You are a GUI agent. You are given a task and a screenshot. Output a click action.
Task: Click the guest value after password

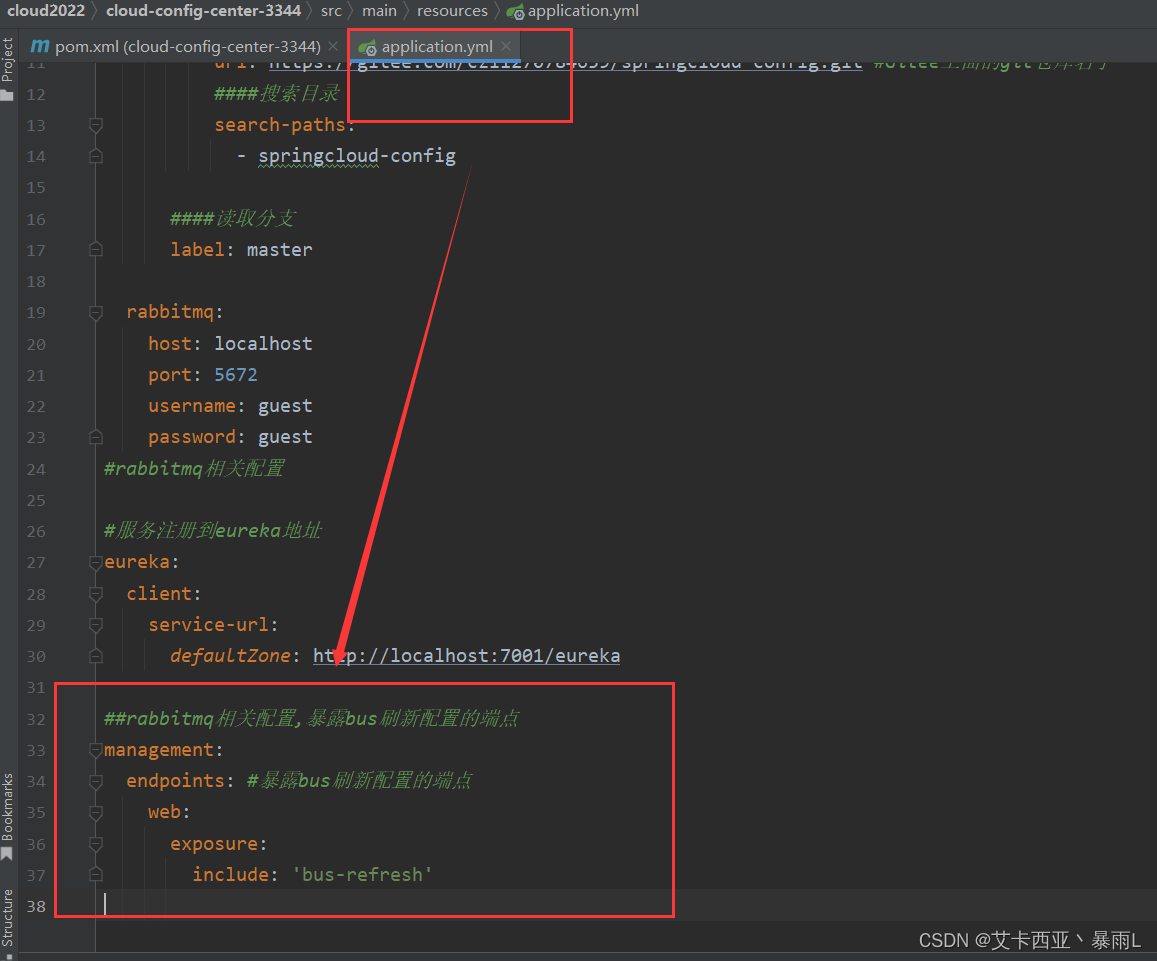pyautogui.click(x=286, y=437)
